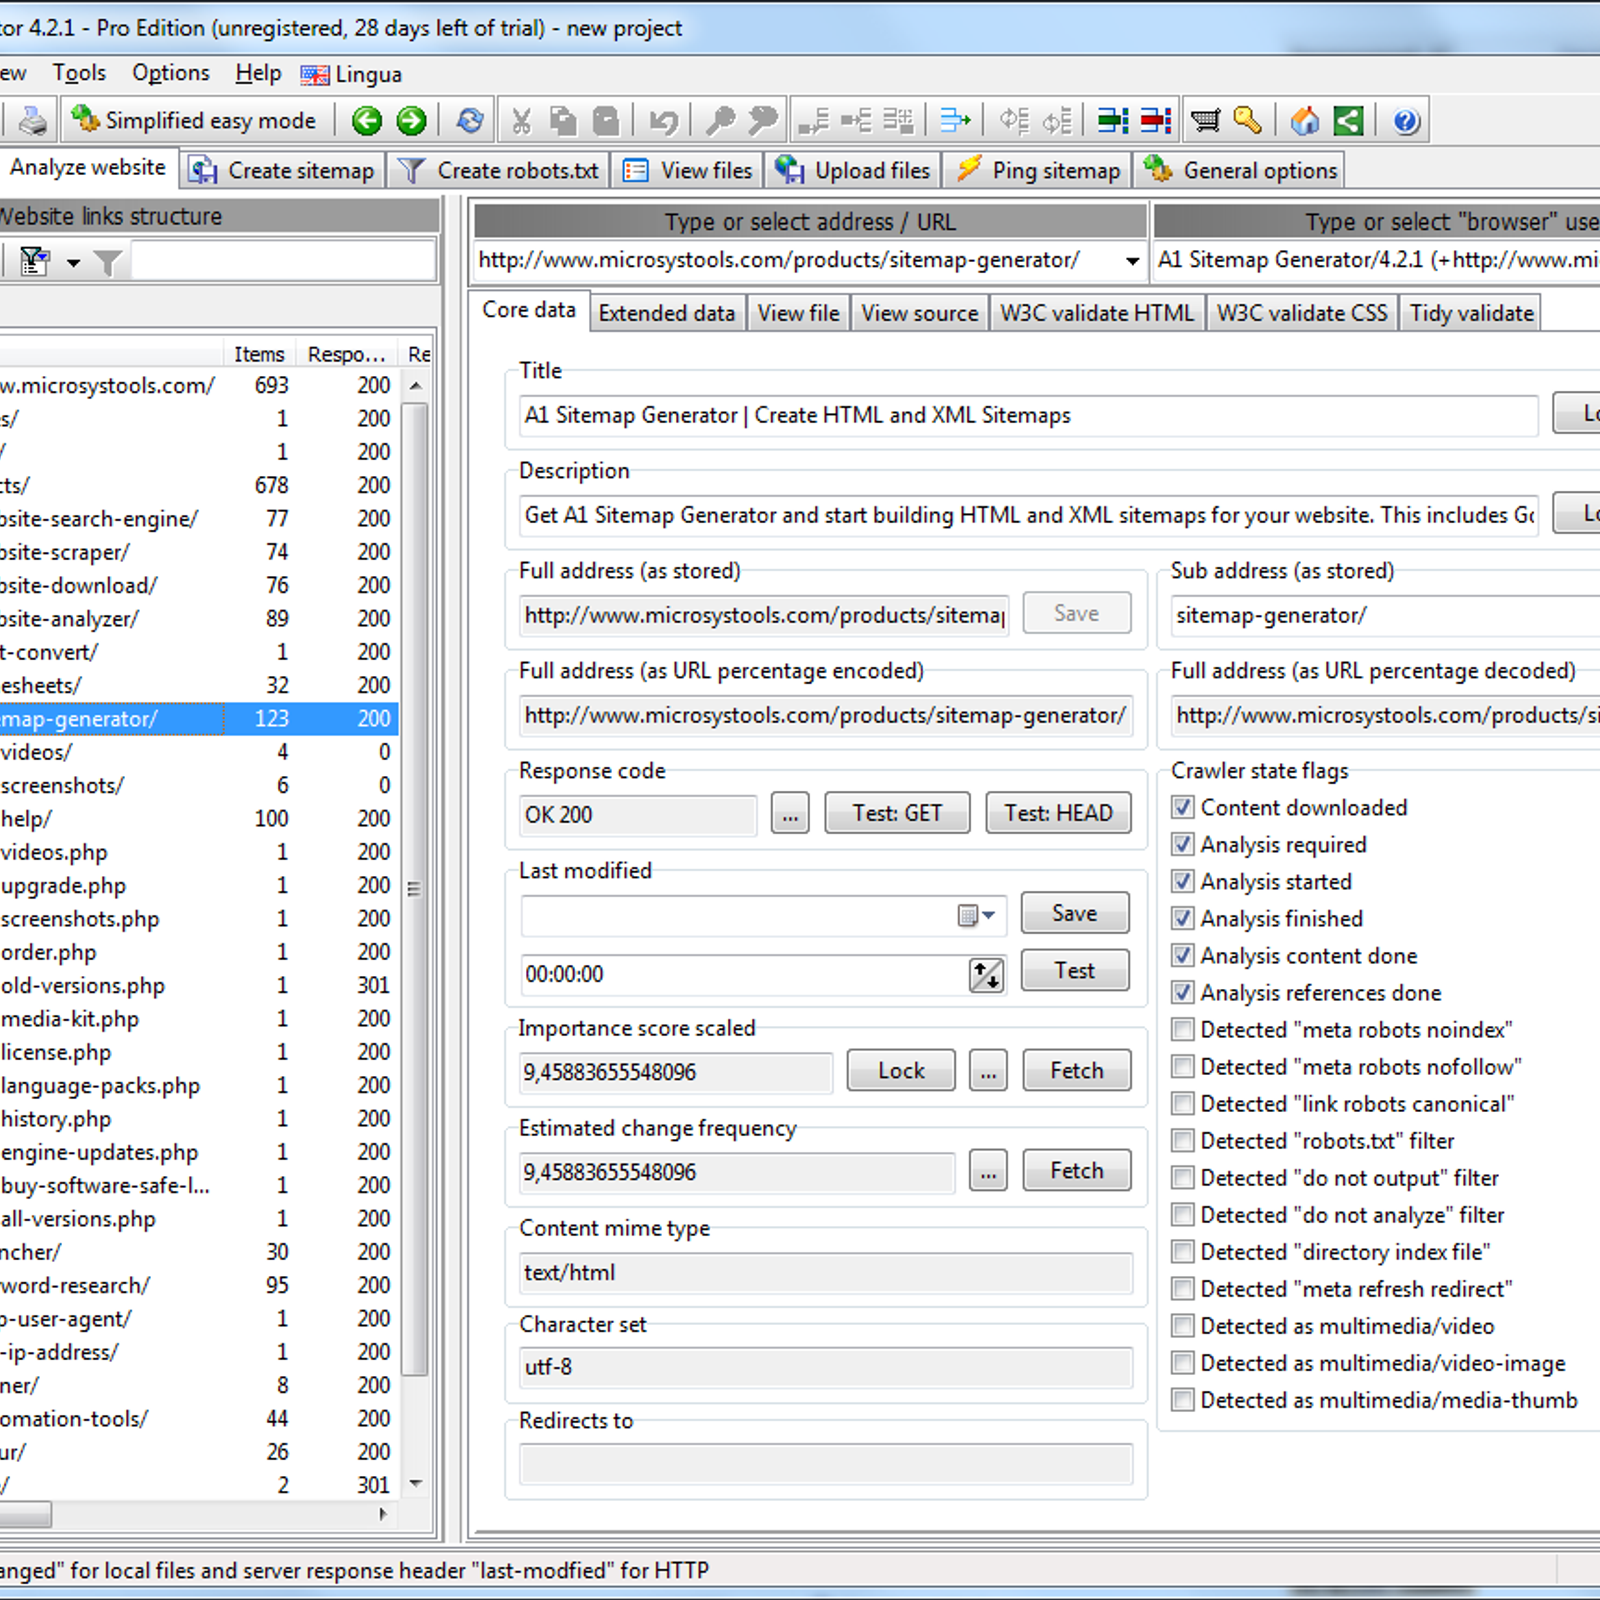The image size is (1600, 1600).
Task: Click the Save button for Last modified
Action: tap(1075, 913)
